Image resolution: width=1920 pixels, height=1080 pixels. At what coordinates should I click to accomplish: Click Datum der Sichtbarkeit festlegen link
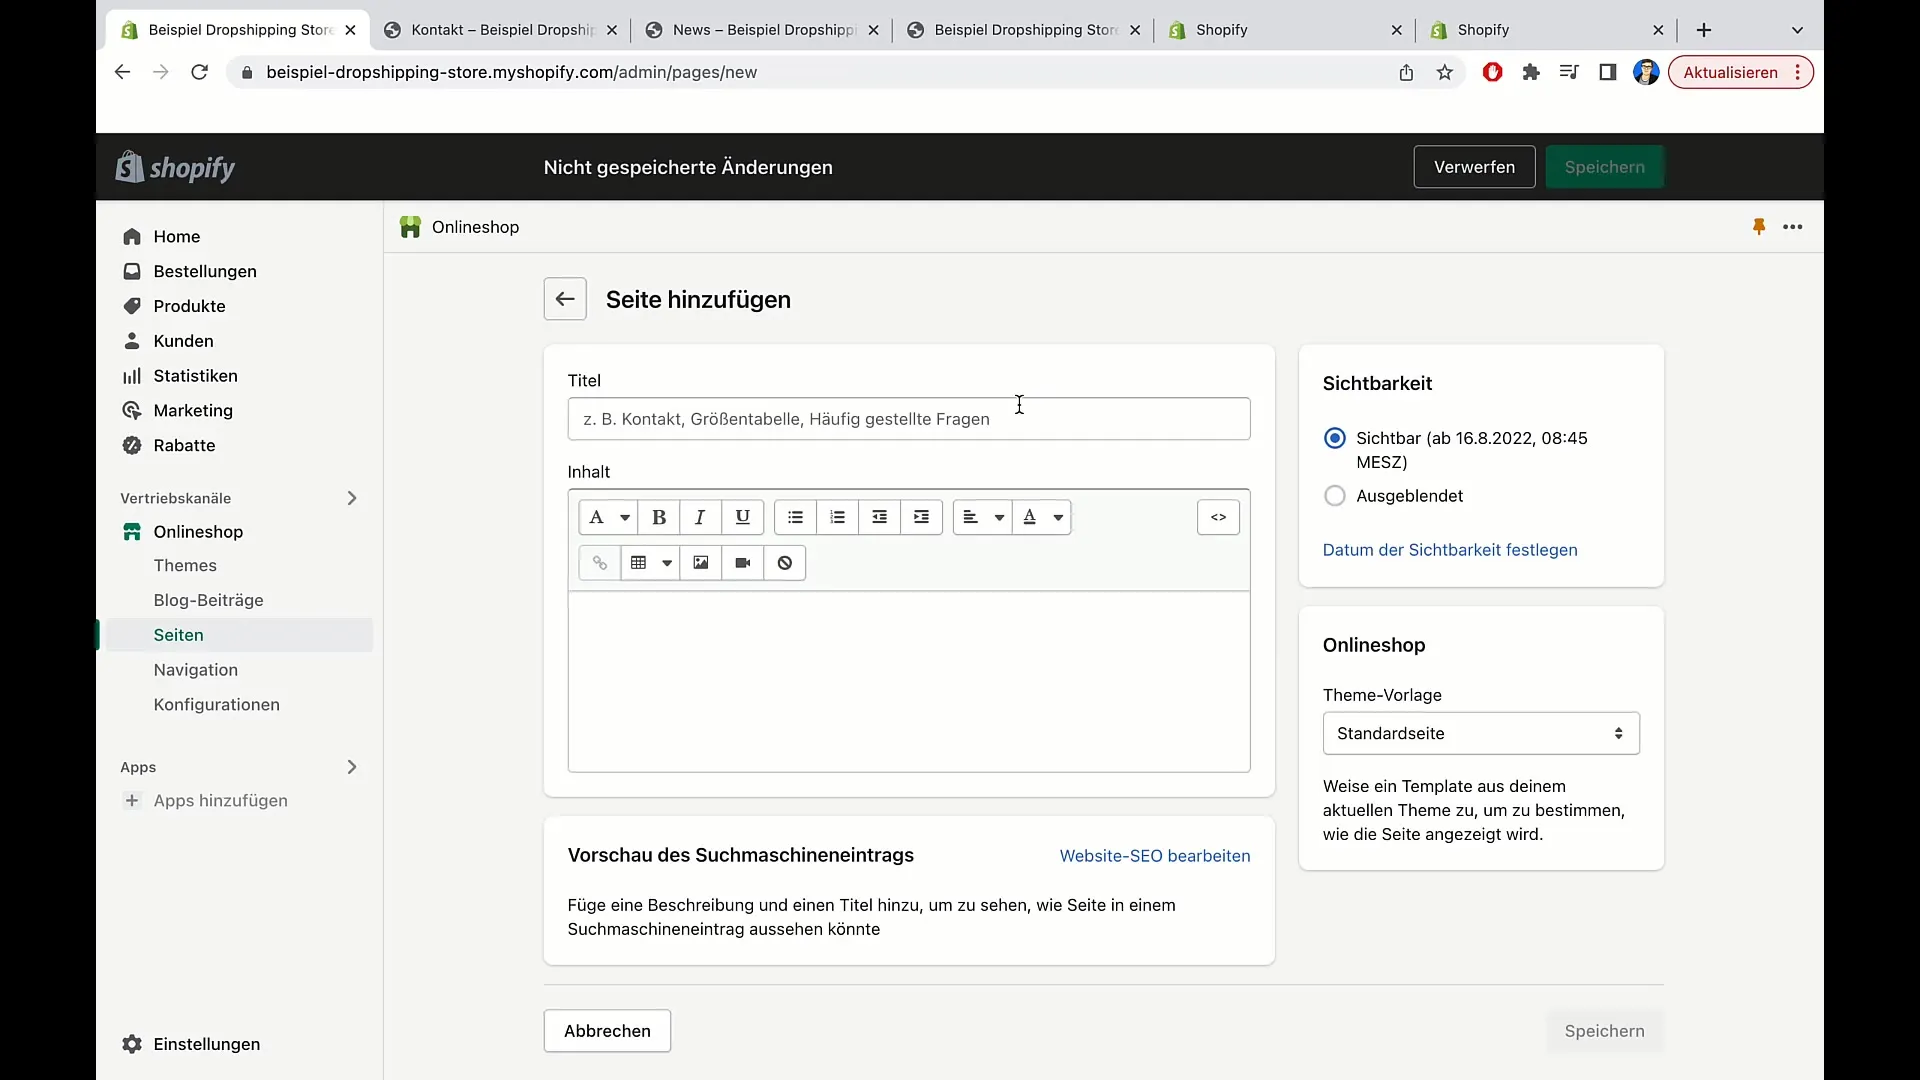point(1450,550)
